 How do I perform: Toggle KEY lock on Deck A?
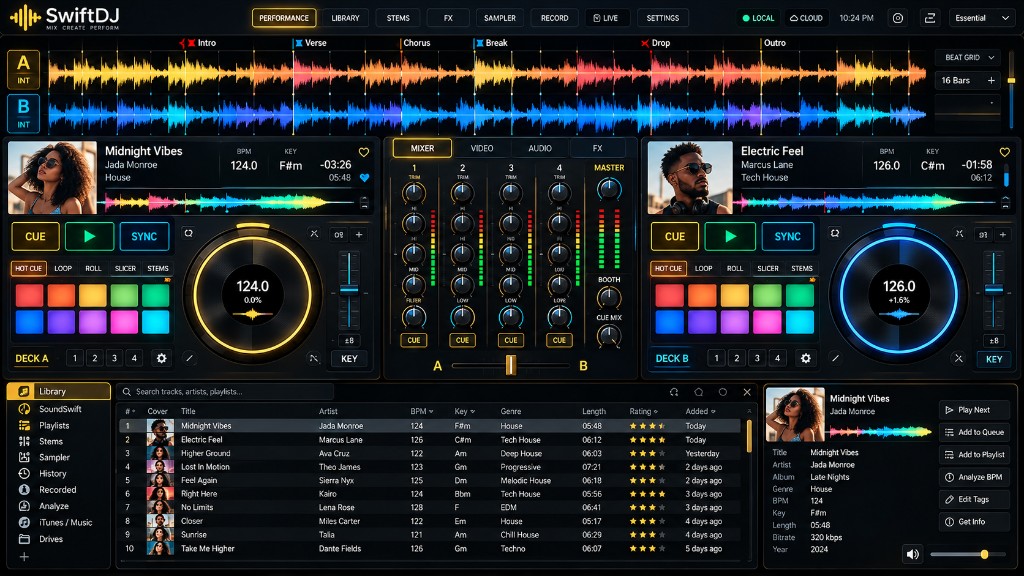pos(349,359)
